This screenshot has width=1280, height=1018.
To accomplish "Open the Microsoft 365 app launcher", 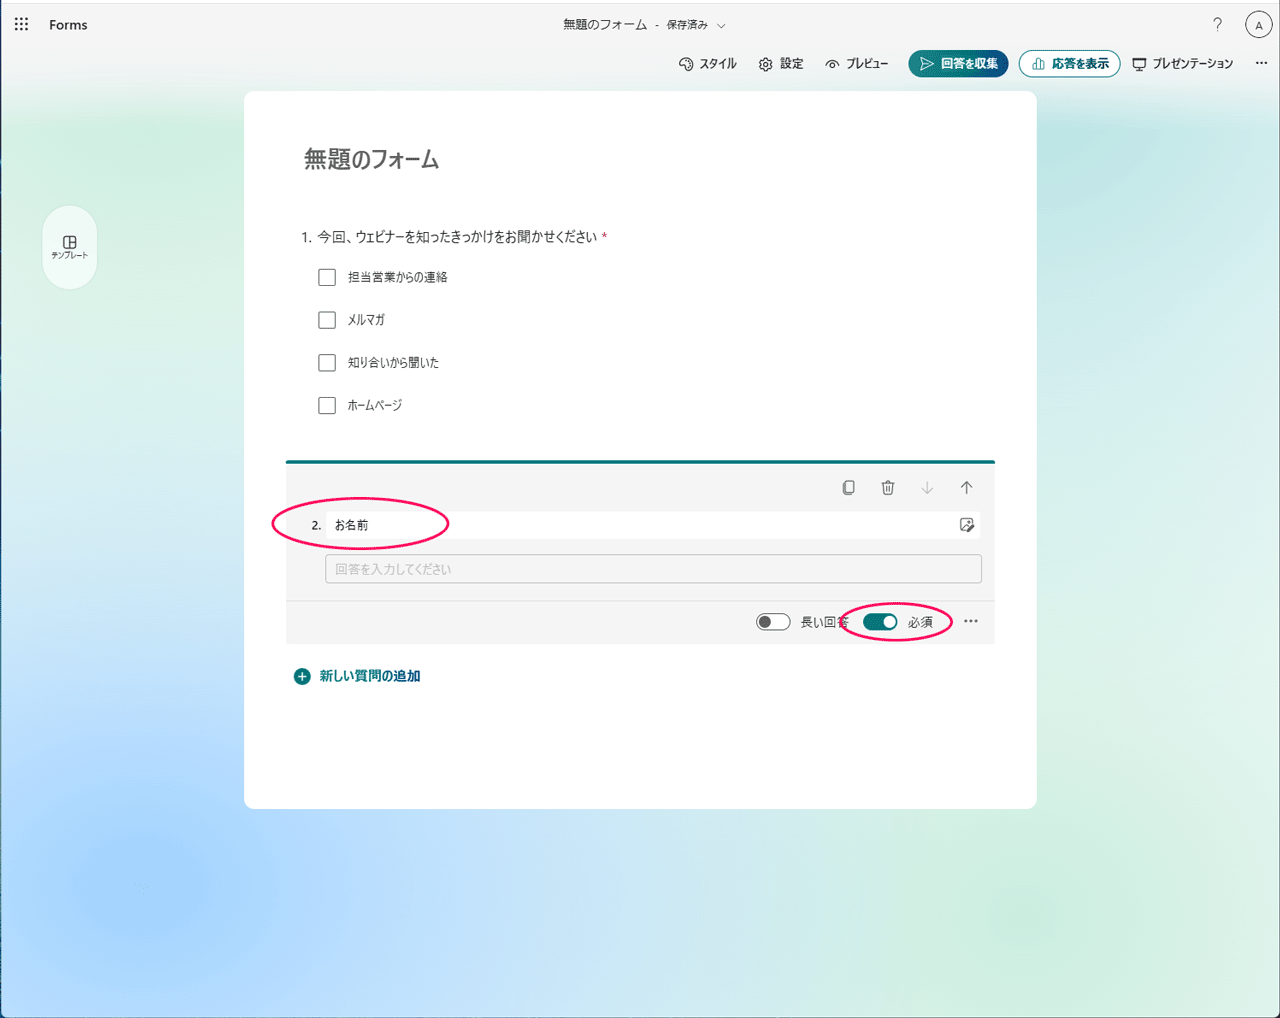I will (x=21, y=24).
